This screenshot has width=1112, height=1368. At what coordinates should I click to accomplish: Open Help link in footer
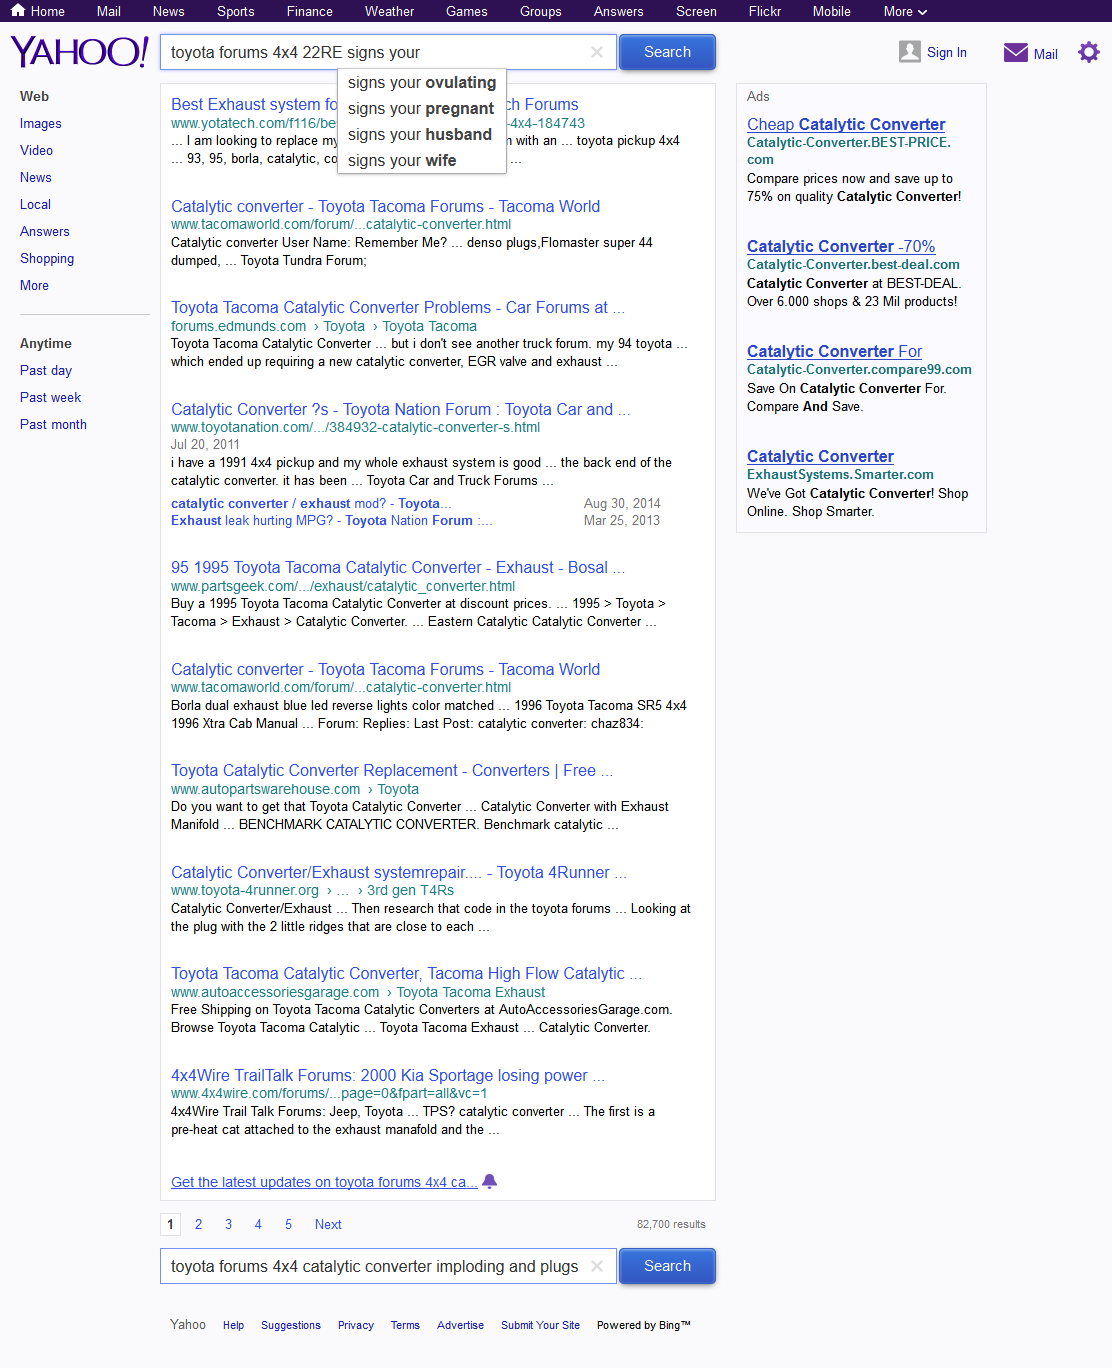tap(233, 1325)
